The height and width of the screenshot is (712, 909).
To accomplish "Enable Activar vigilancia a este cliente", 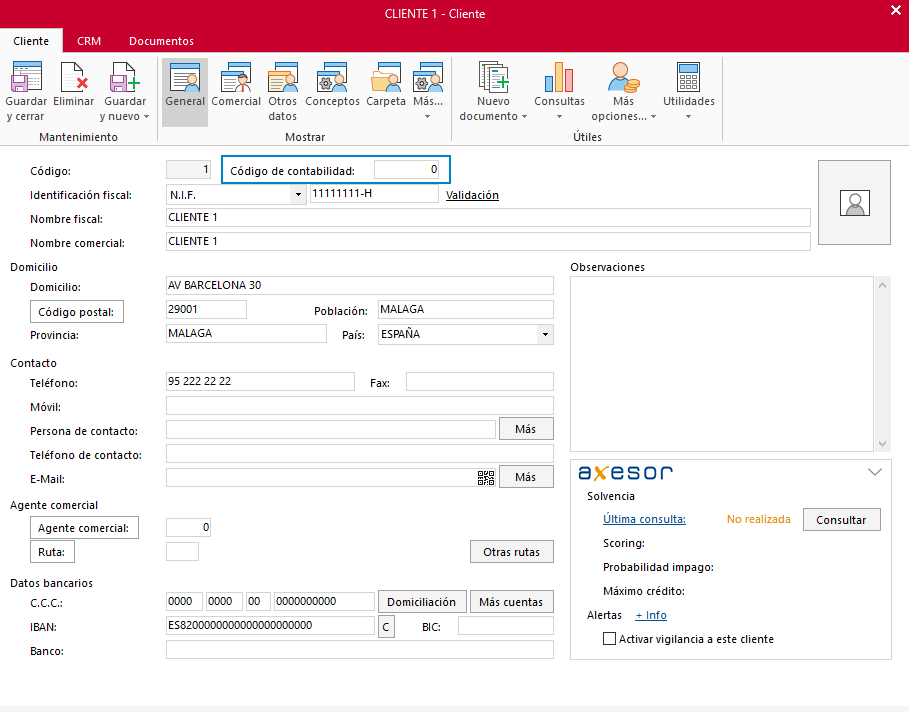I will (x=610, y=639).
